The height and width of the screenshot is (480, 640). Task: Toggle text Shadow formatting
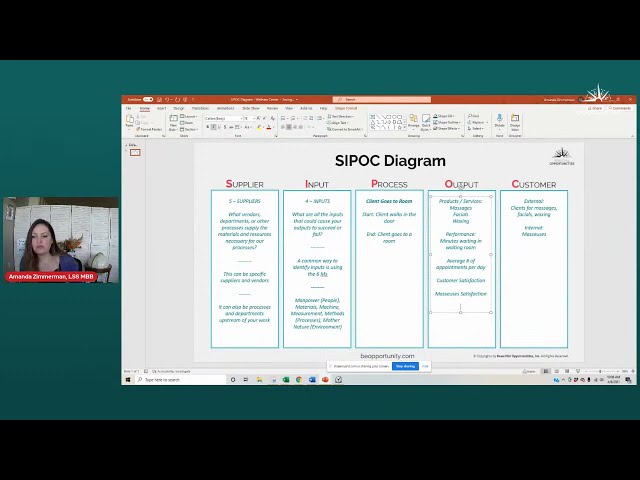(x=225, y=127)
